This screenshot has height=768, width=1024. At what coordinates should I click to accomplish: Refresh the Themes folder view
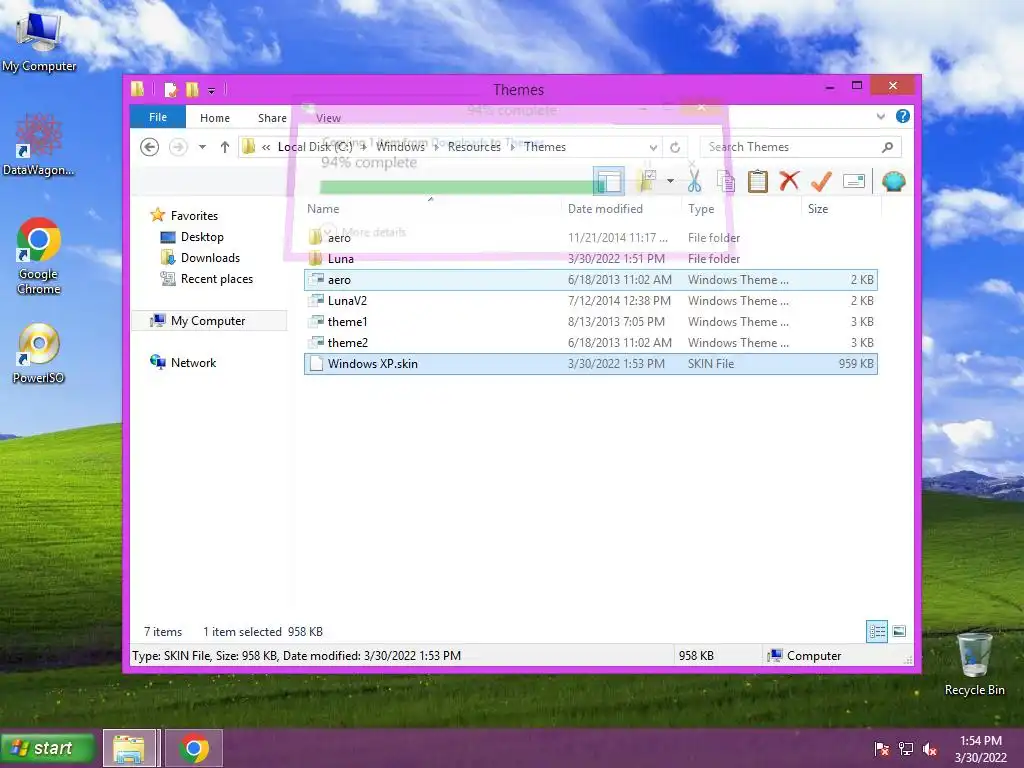pos(675,147)
